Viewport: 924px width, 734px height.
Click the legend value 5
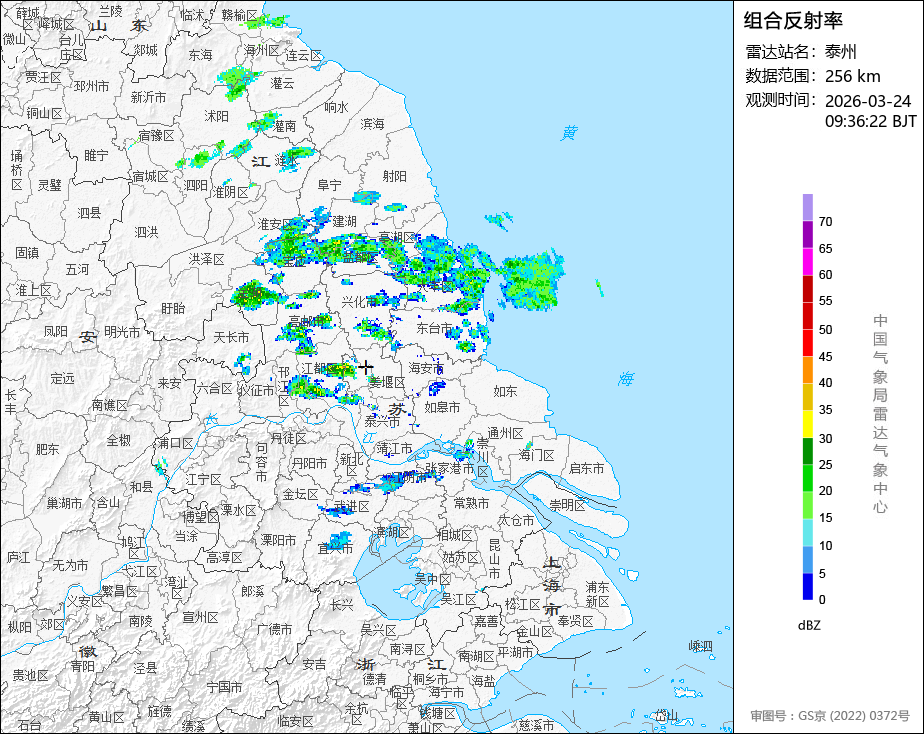point(822,573)
